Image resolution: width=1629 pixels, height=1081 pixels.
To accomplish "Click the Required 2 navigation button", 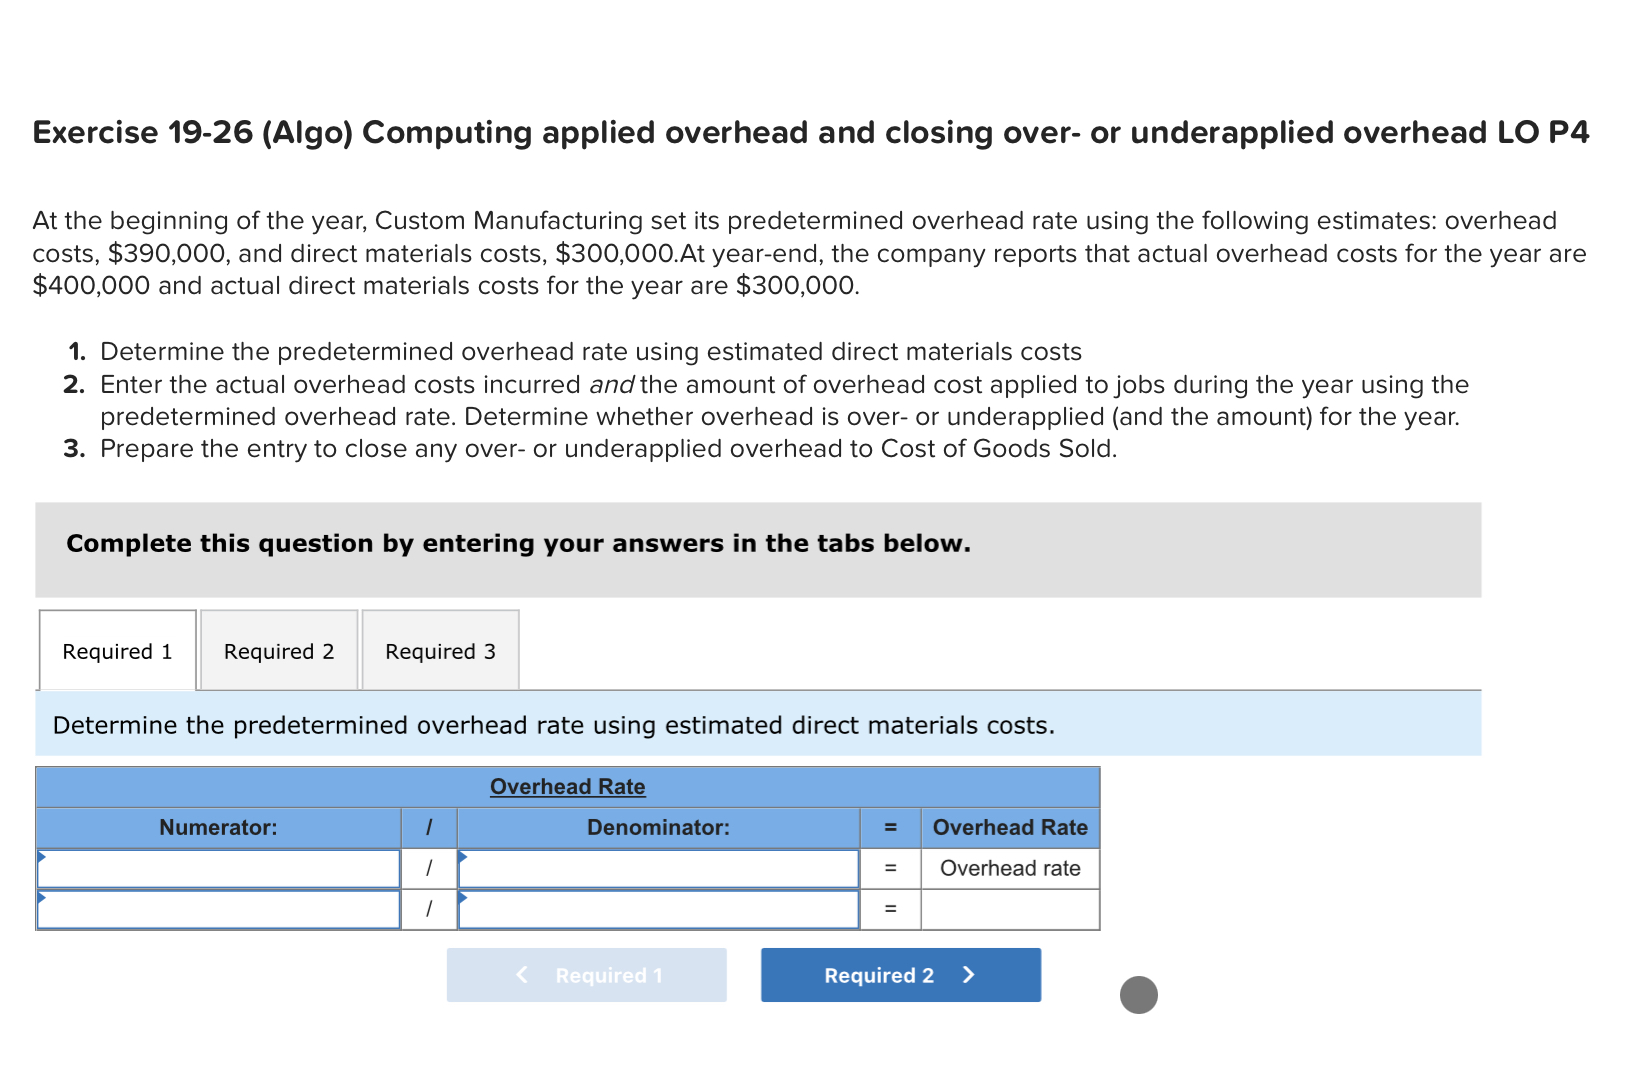I will (898, 975).
